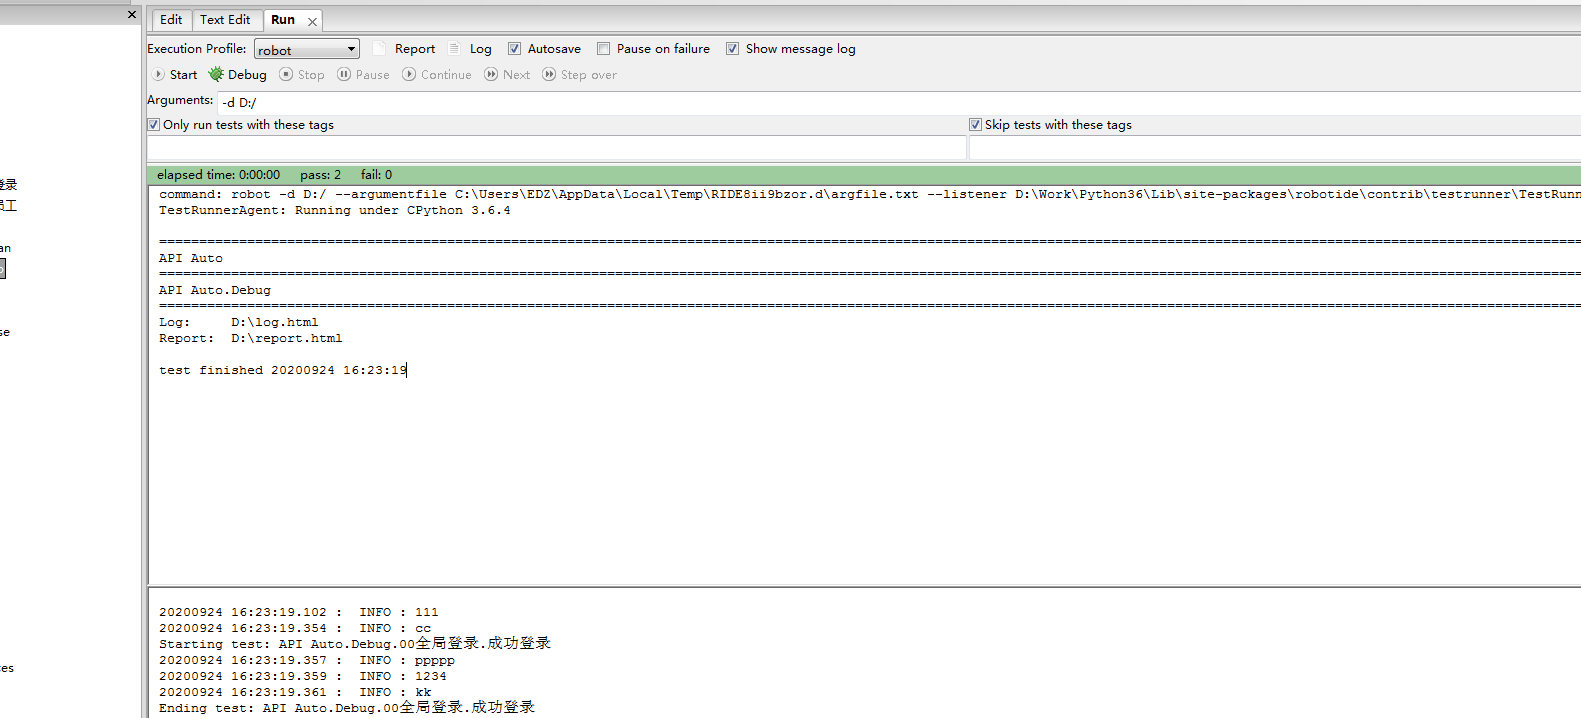Open the Log document icon
1581x718 pixels.
[454, 48]
